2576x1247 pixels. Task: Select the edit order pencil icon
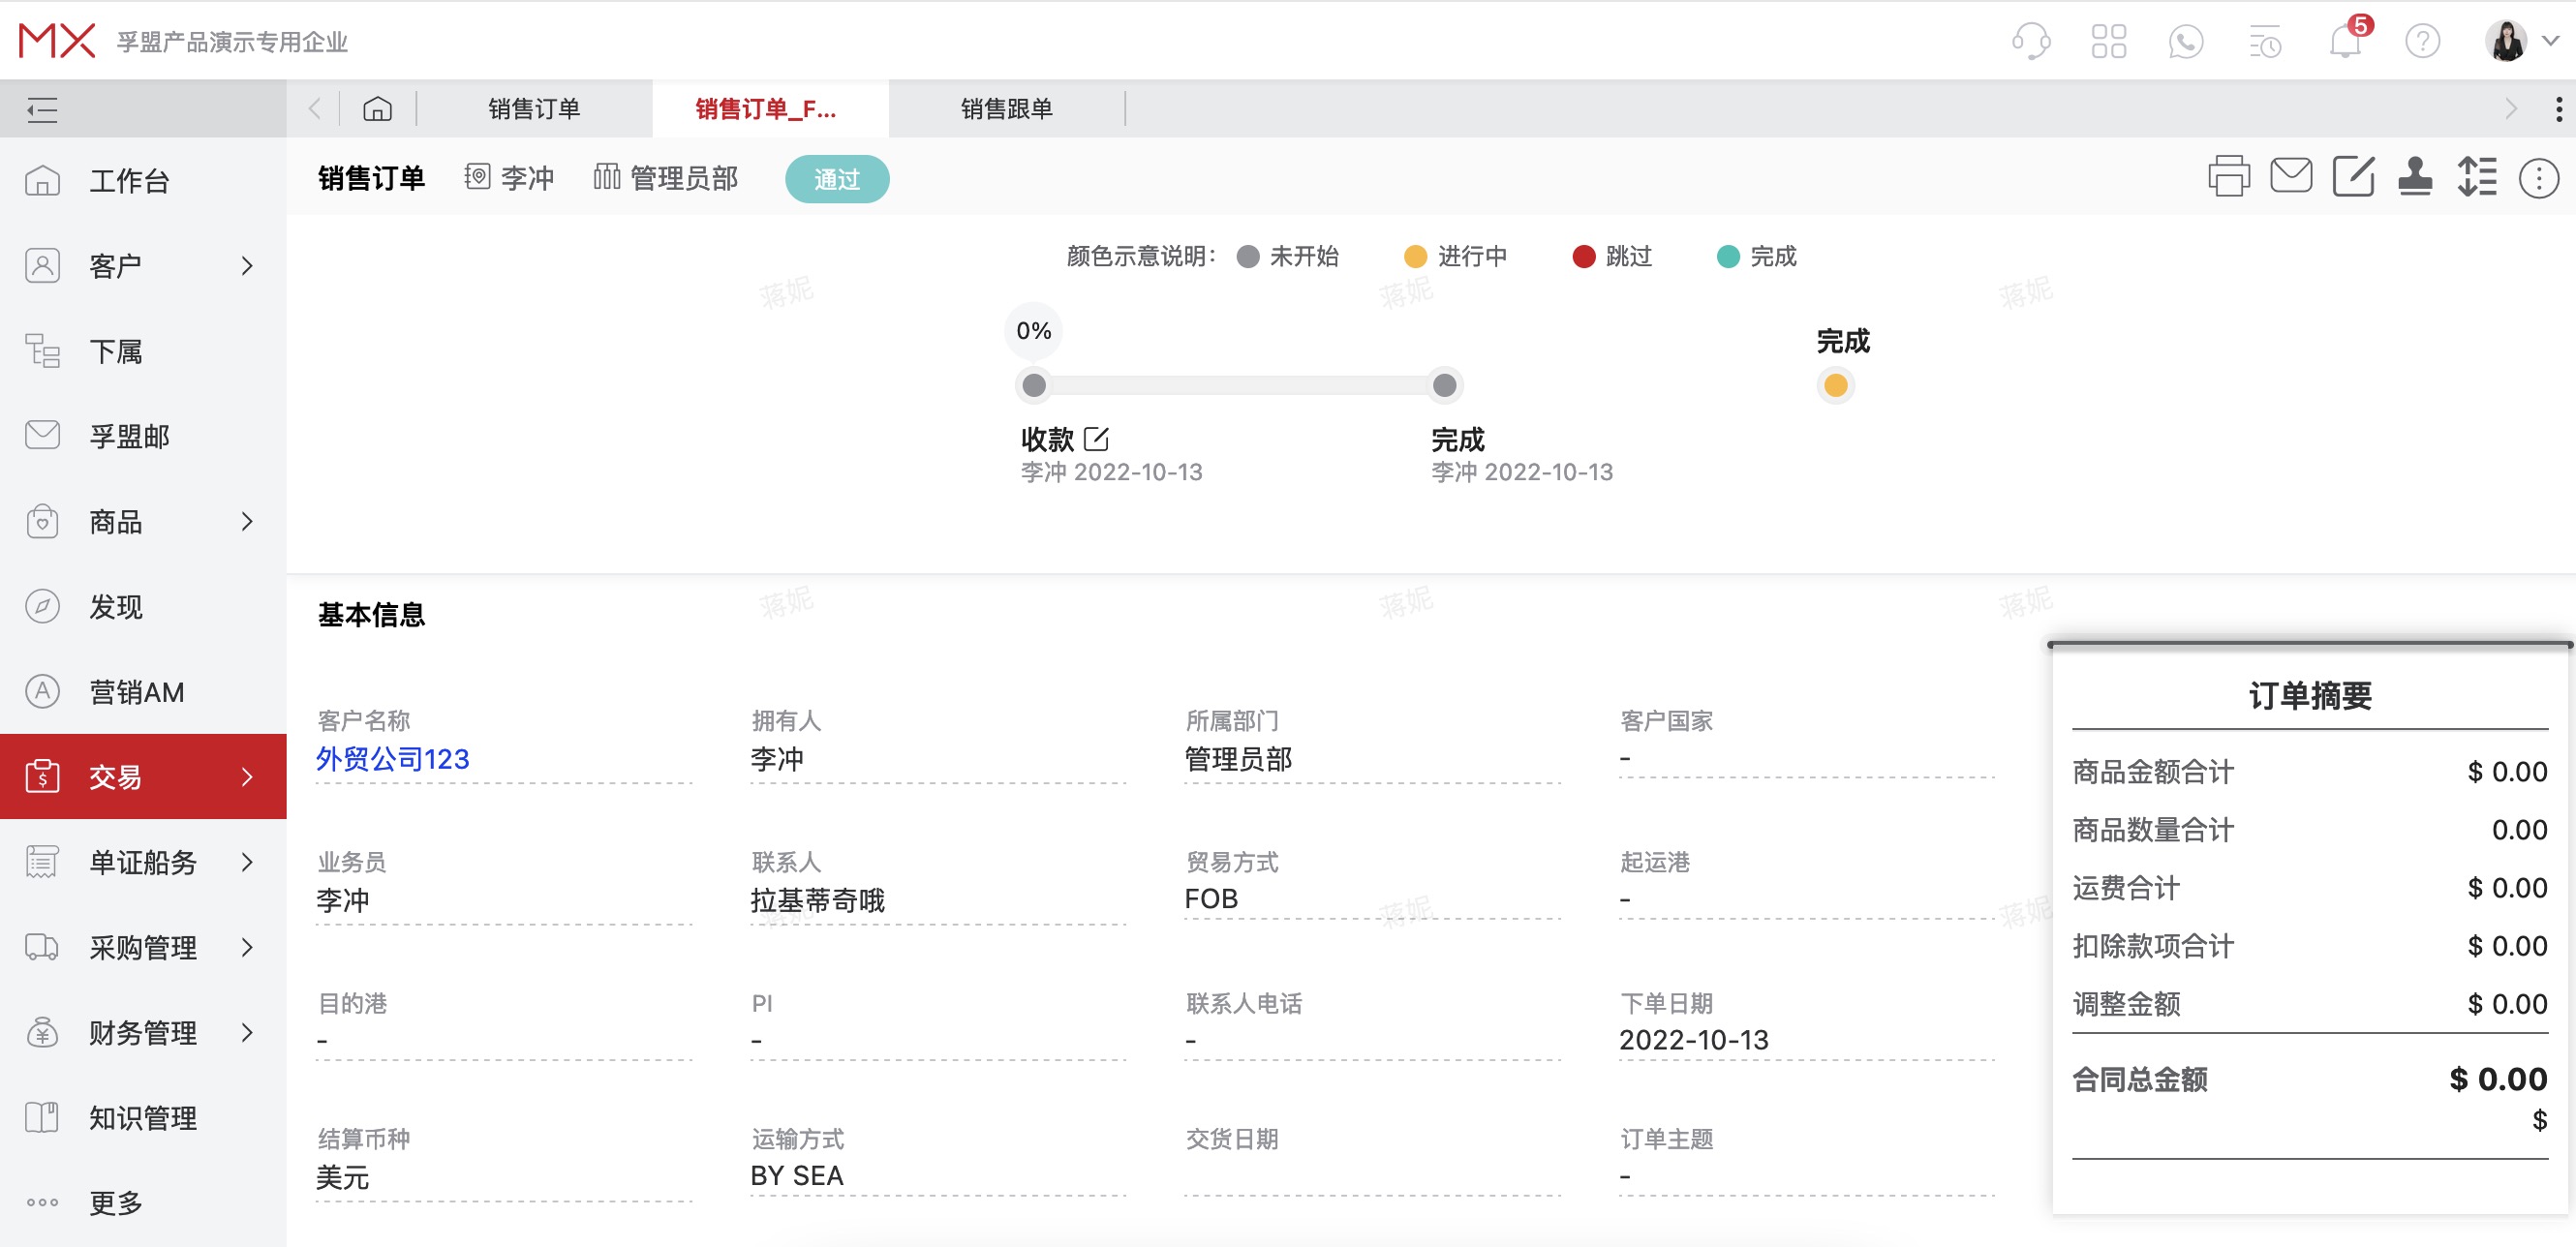click(2354, 177)
